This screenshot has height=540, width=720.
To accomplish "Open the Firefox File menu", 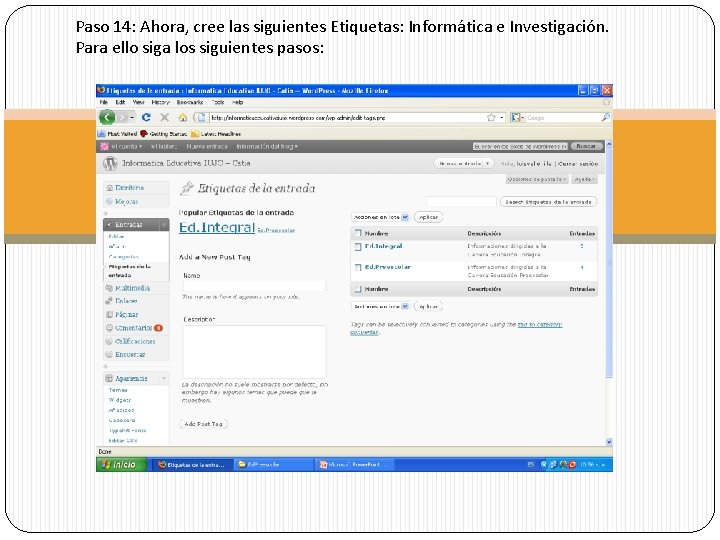I will click(x=104, y=102).
